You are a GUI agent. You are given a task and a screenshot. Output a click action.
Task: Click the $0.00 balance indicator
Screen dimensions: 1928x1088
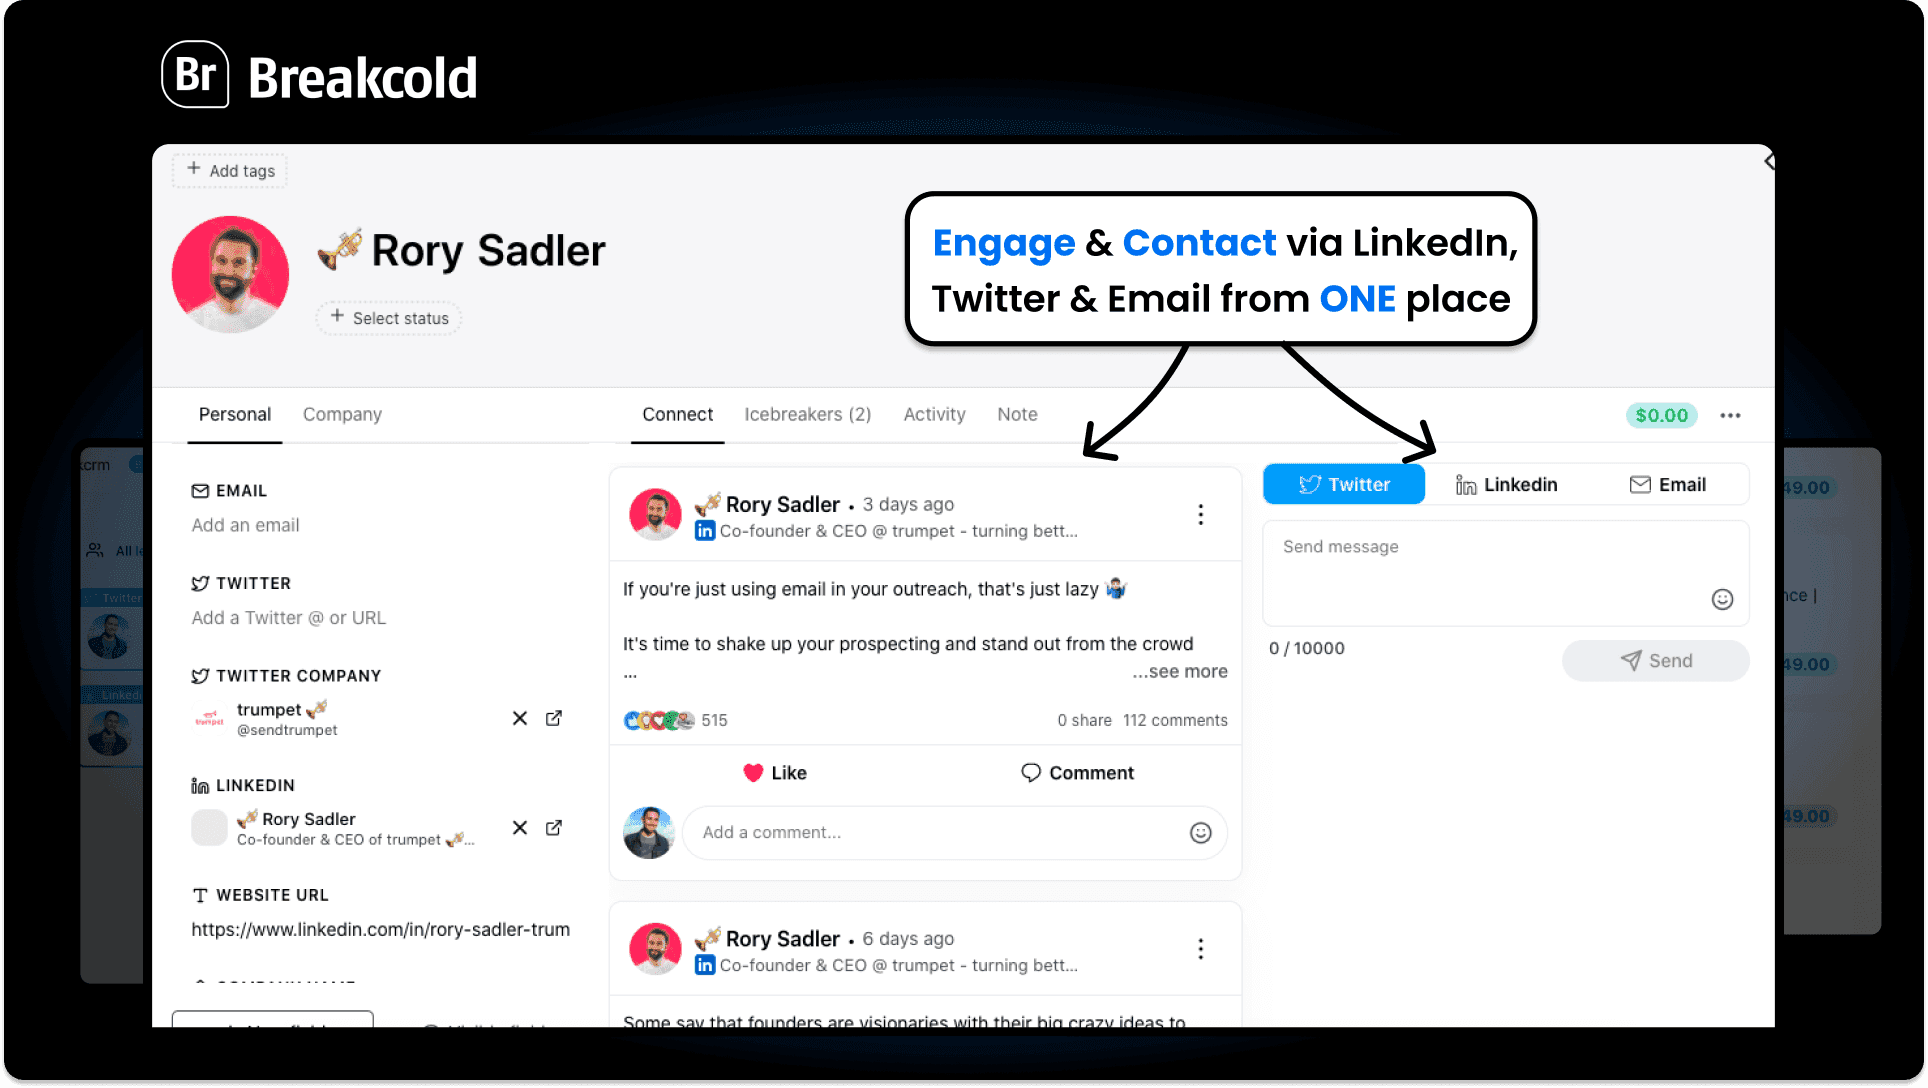[x=1661, y=416]
